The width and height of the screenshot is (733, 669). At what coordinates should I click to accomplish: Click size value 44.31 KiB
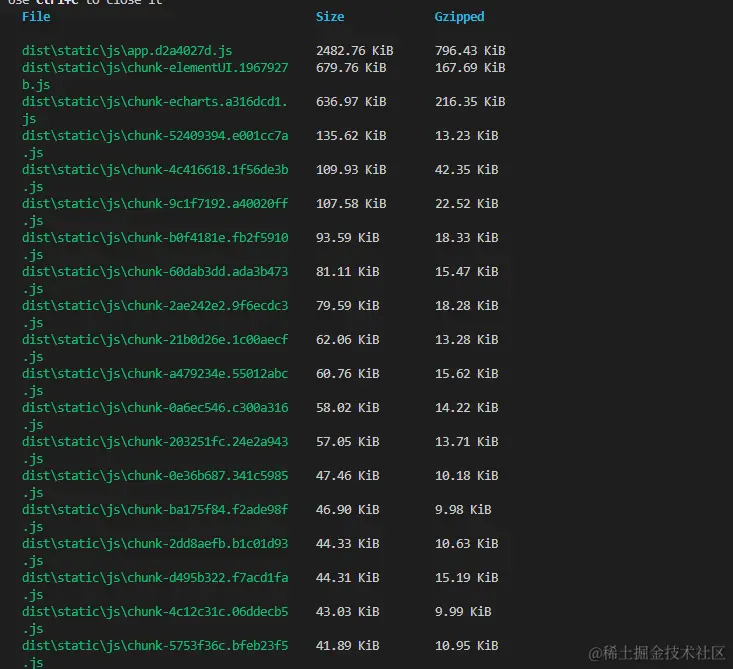348,578
